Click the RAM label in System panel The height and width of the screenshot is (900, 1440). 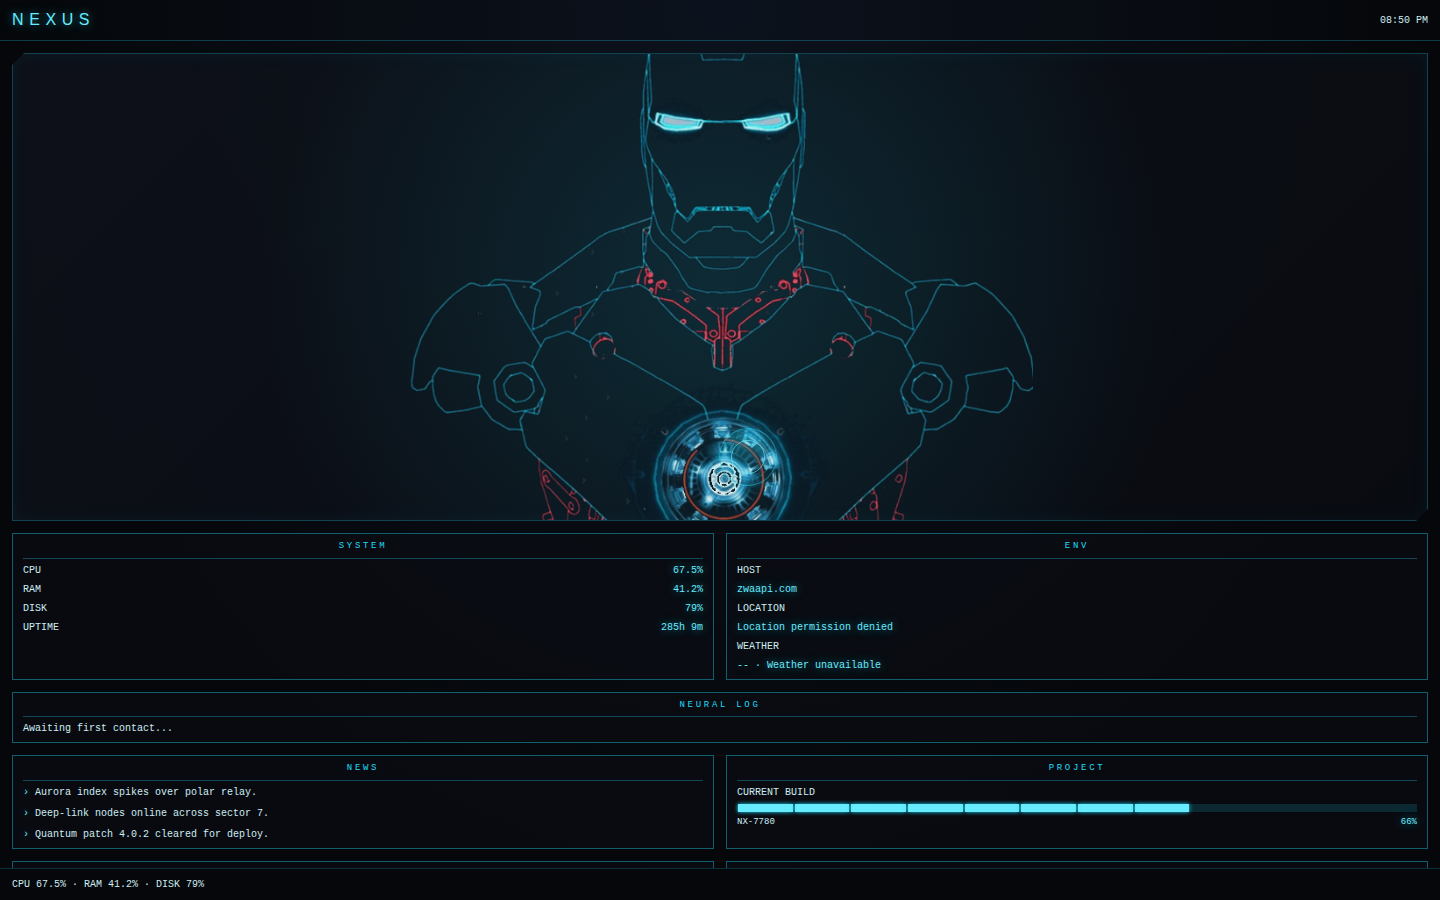point(32,589)
